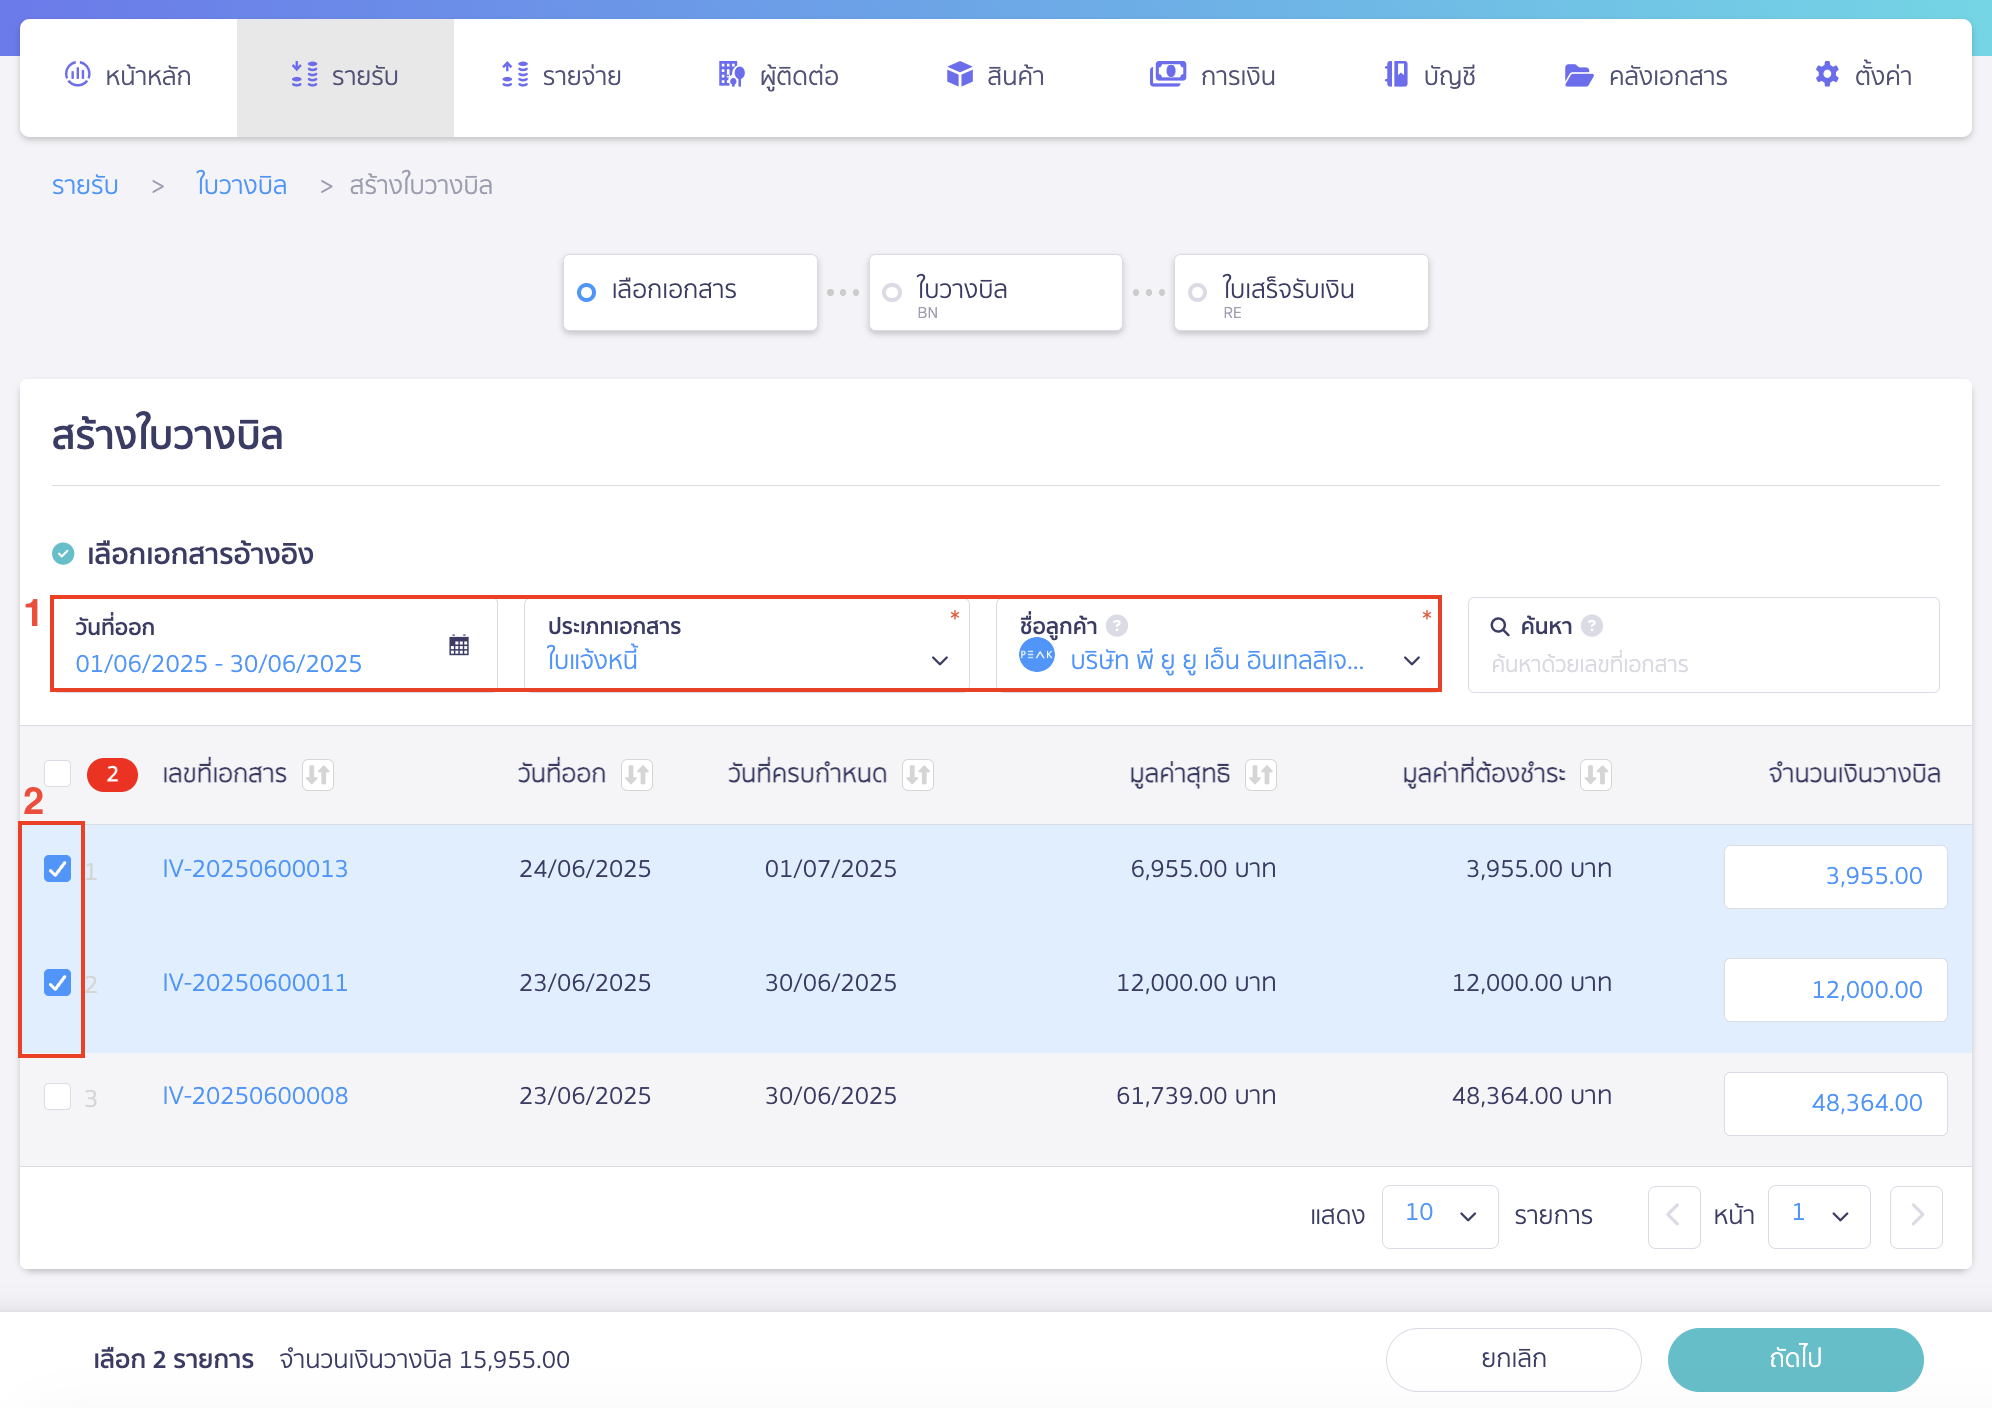Sort by outstanding amount column icon
Viewport: 1992px width, 1408px height.
coord(1596,774)
